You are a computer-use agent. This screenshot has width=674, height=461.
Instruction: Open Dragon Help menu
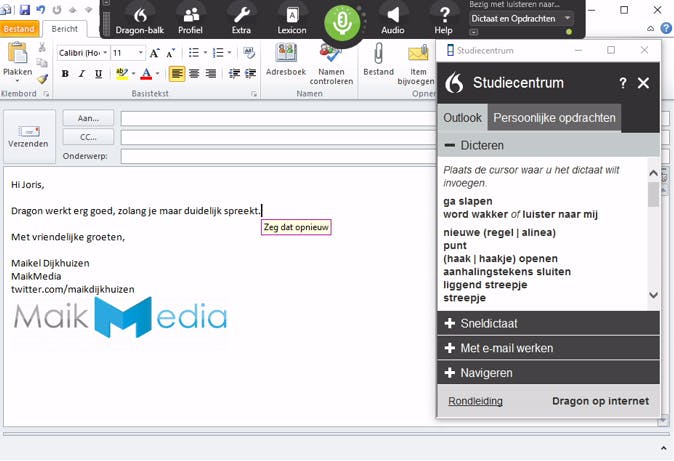(x=444, y=21)
